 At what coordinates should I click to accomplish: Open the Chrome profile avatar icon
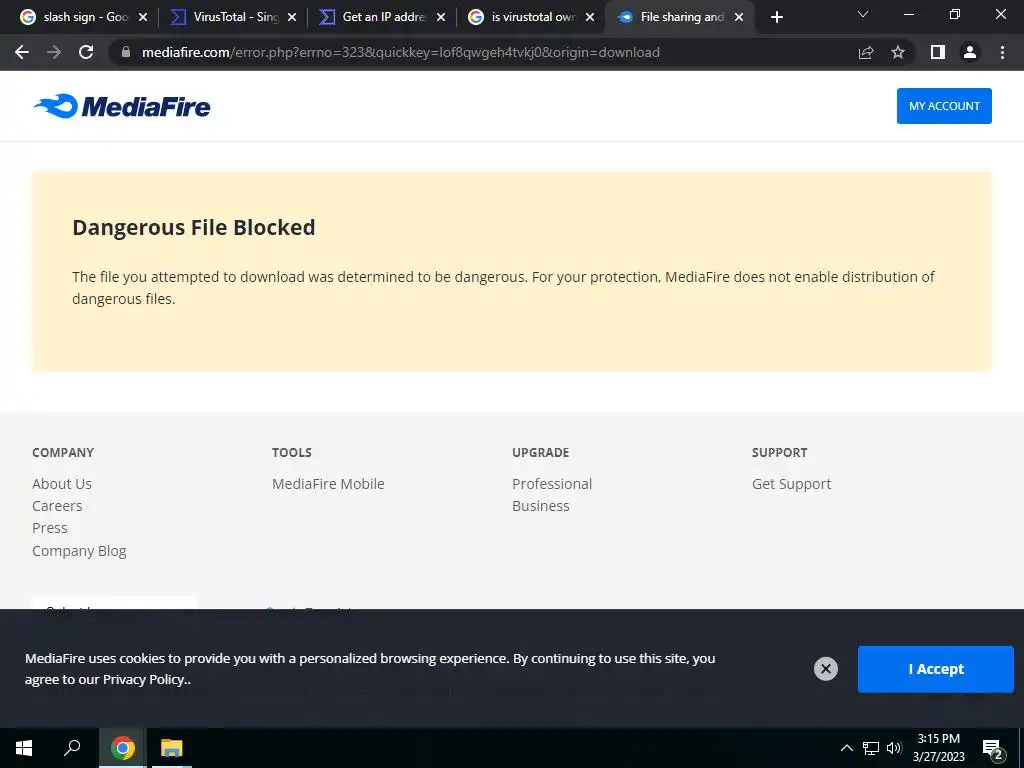[x=970, y=52]
